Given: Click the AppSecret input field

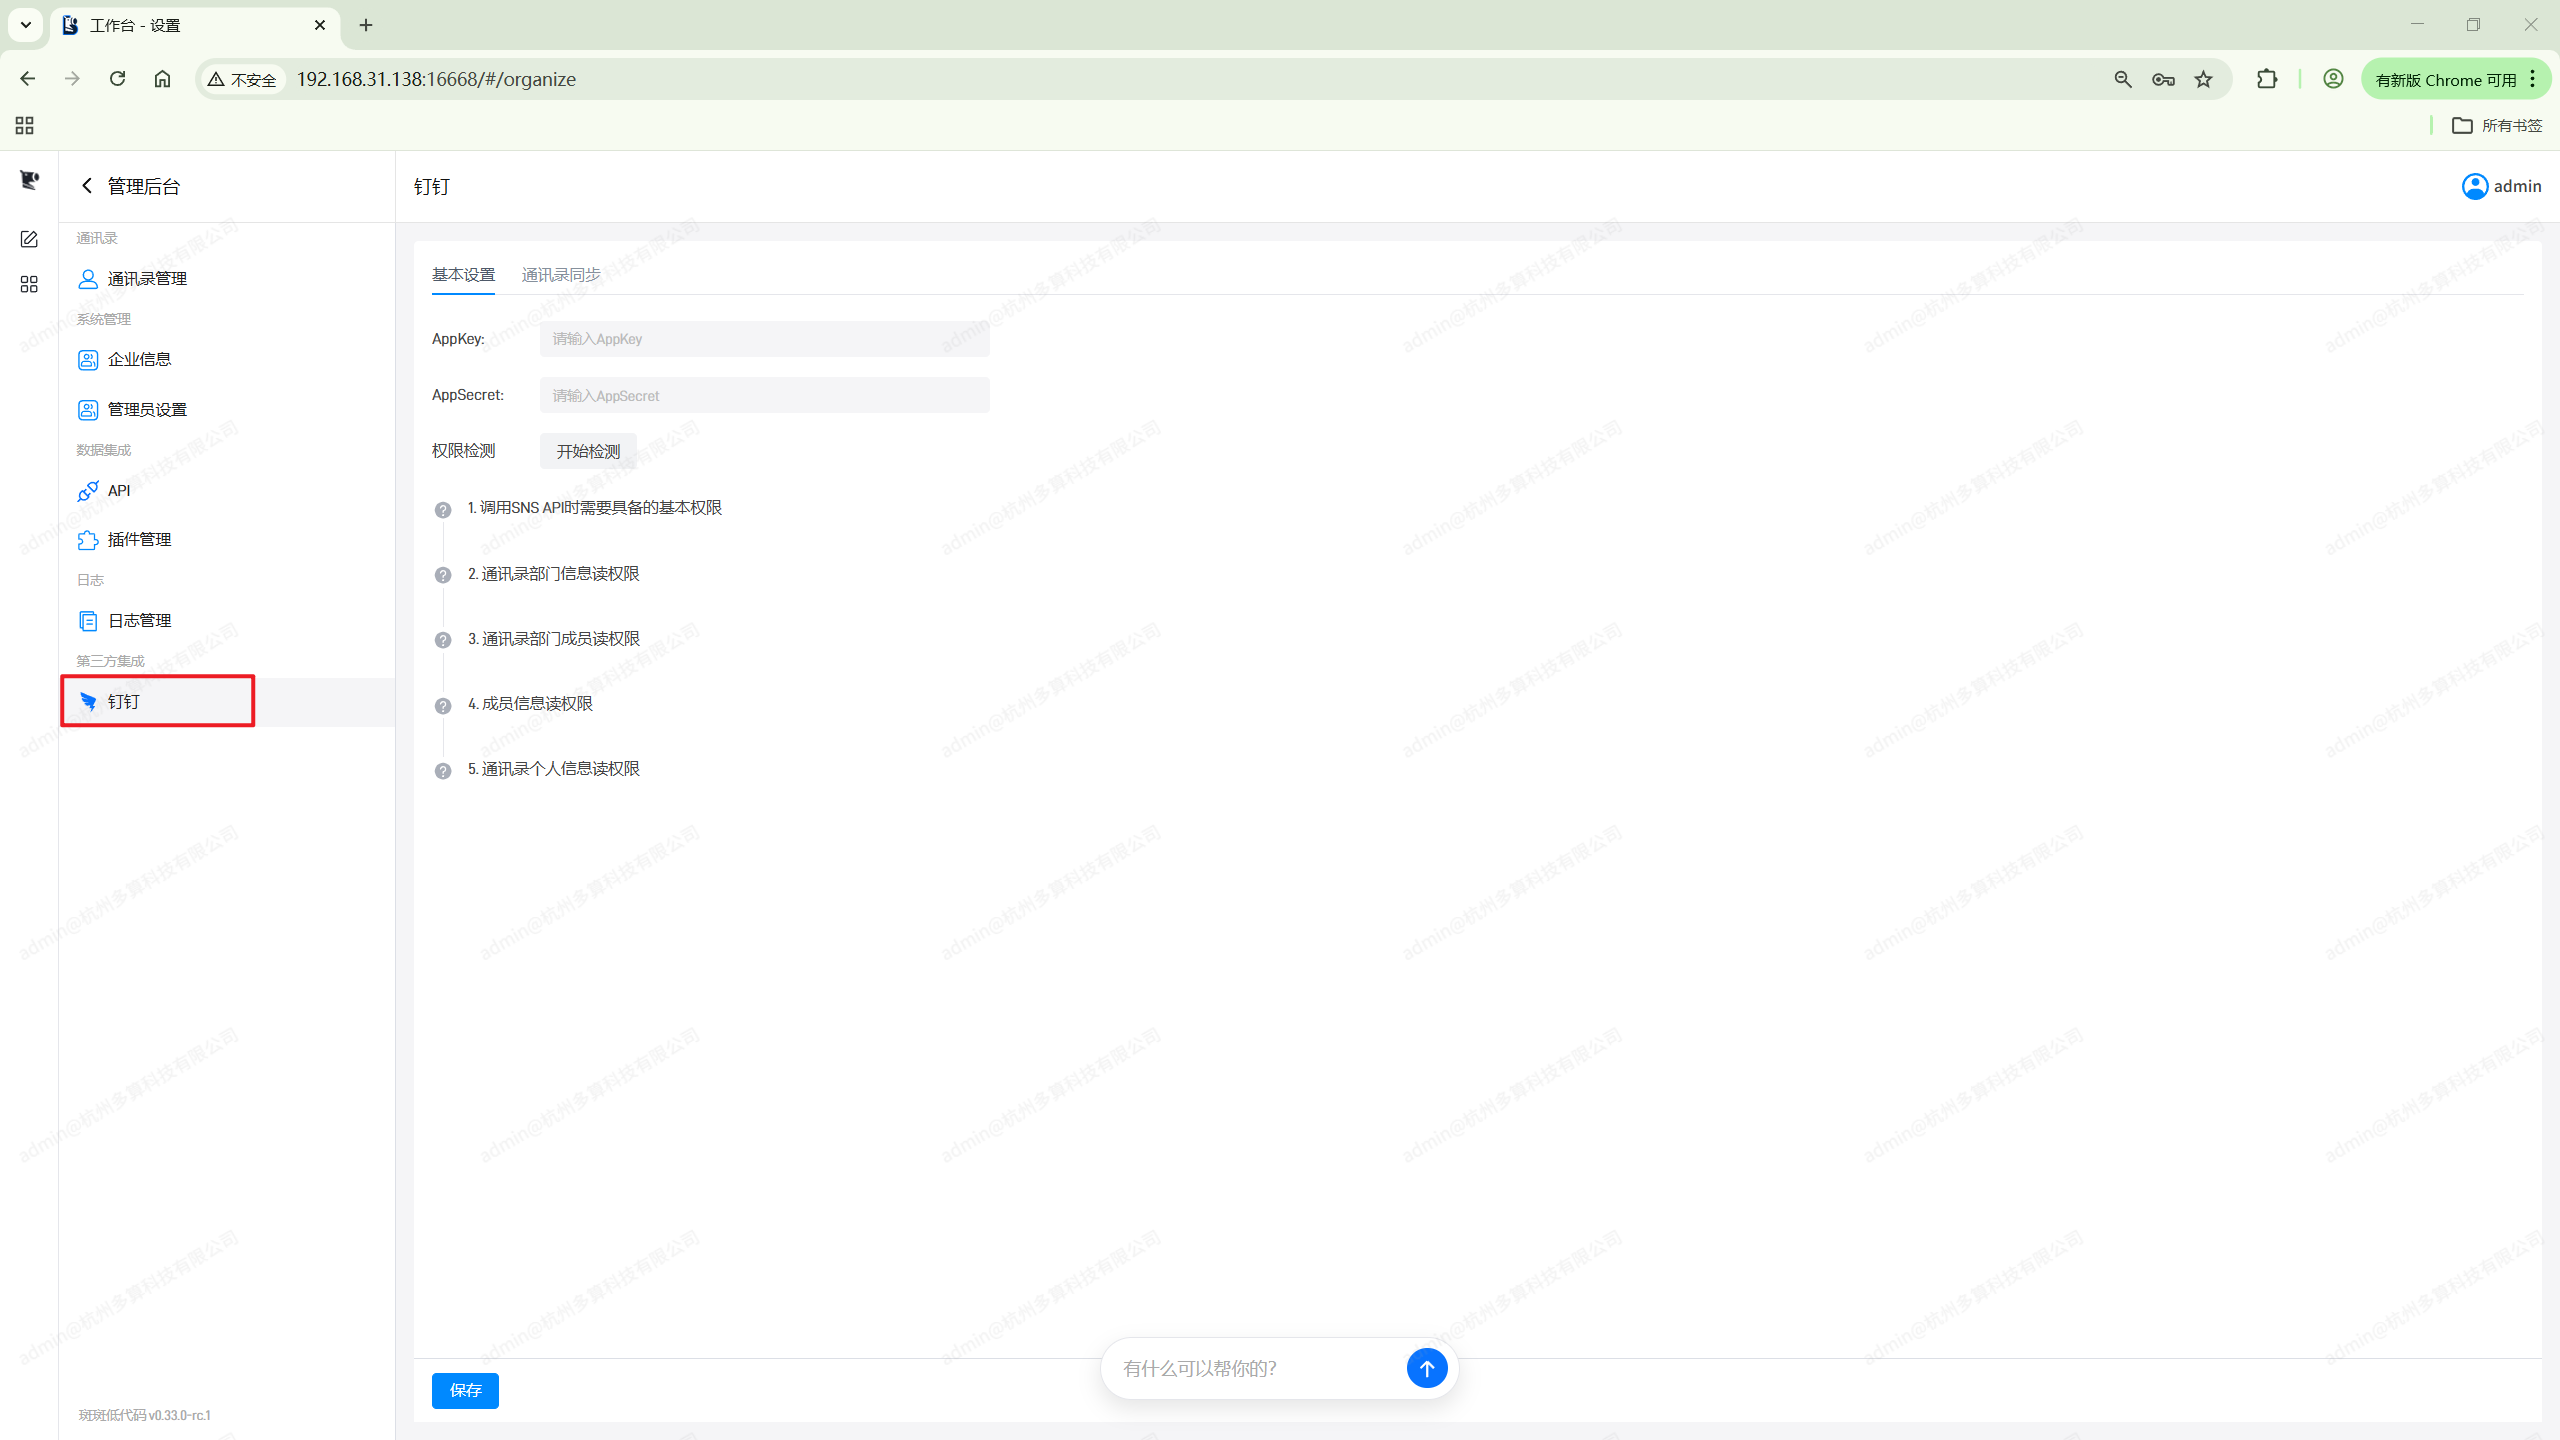Looking at the screenshot, I should point(764,395).
